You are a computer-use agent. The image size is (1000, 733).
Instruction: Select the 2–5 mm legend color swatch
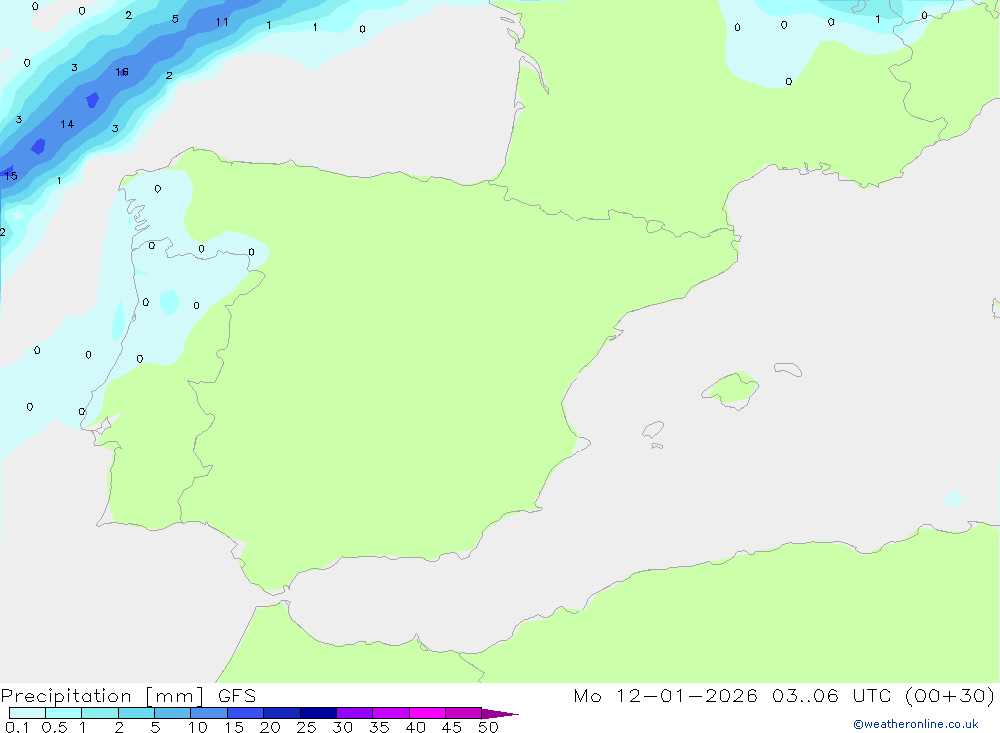(136, 713)
